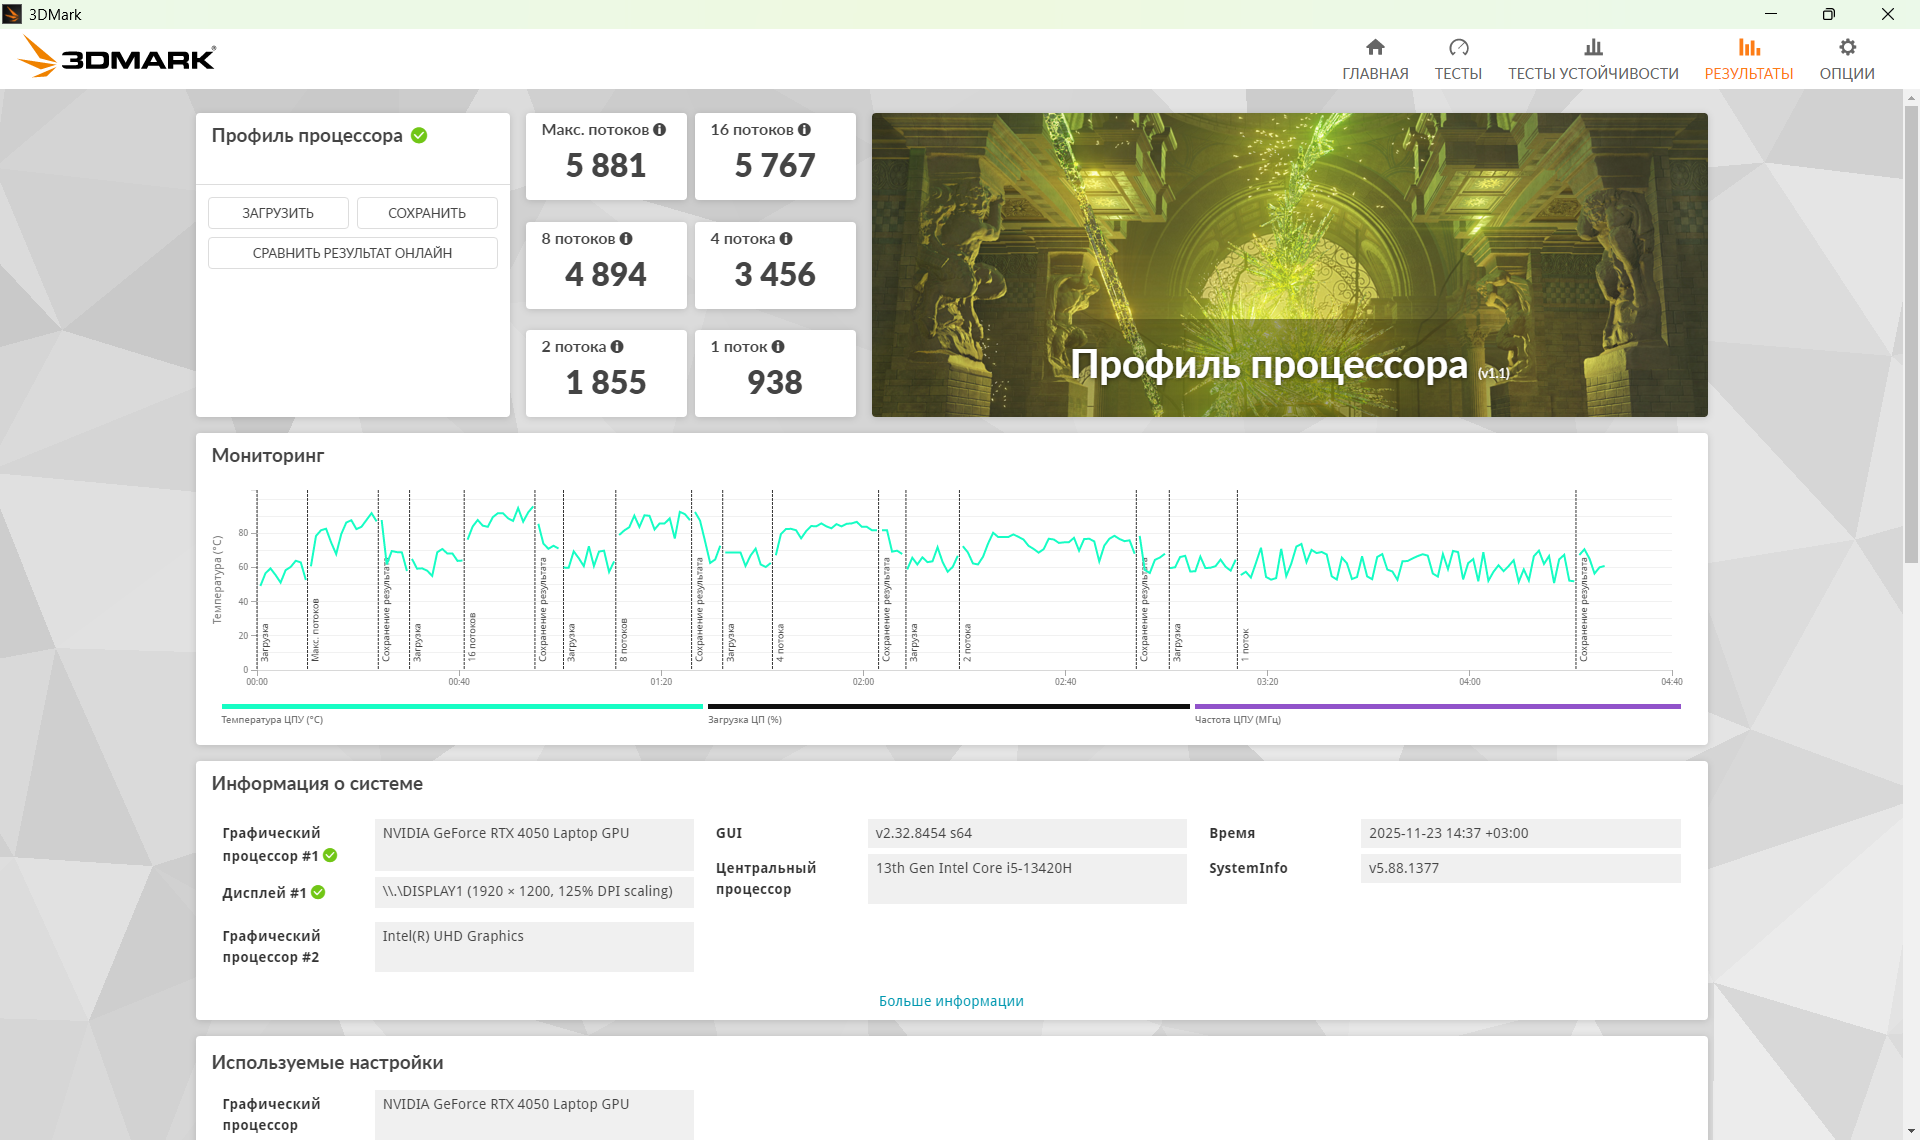The height and width of the screenshot is (1140, 1920).
Task: Click the gauge icon above ТЕСТЫ
Action: [1458, 47]
